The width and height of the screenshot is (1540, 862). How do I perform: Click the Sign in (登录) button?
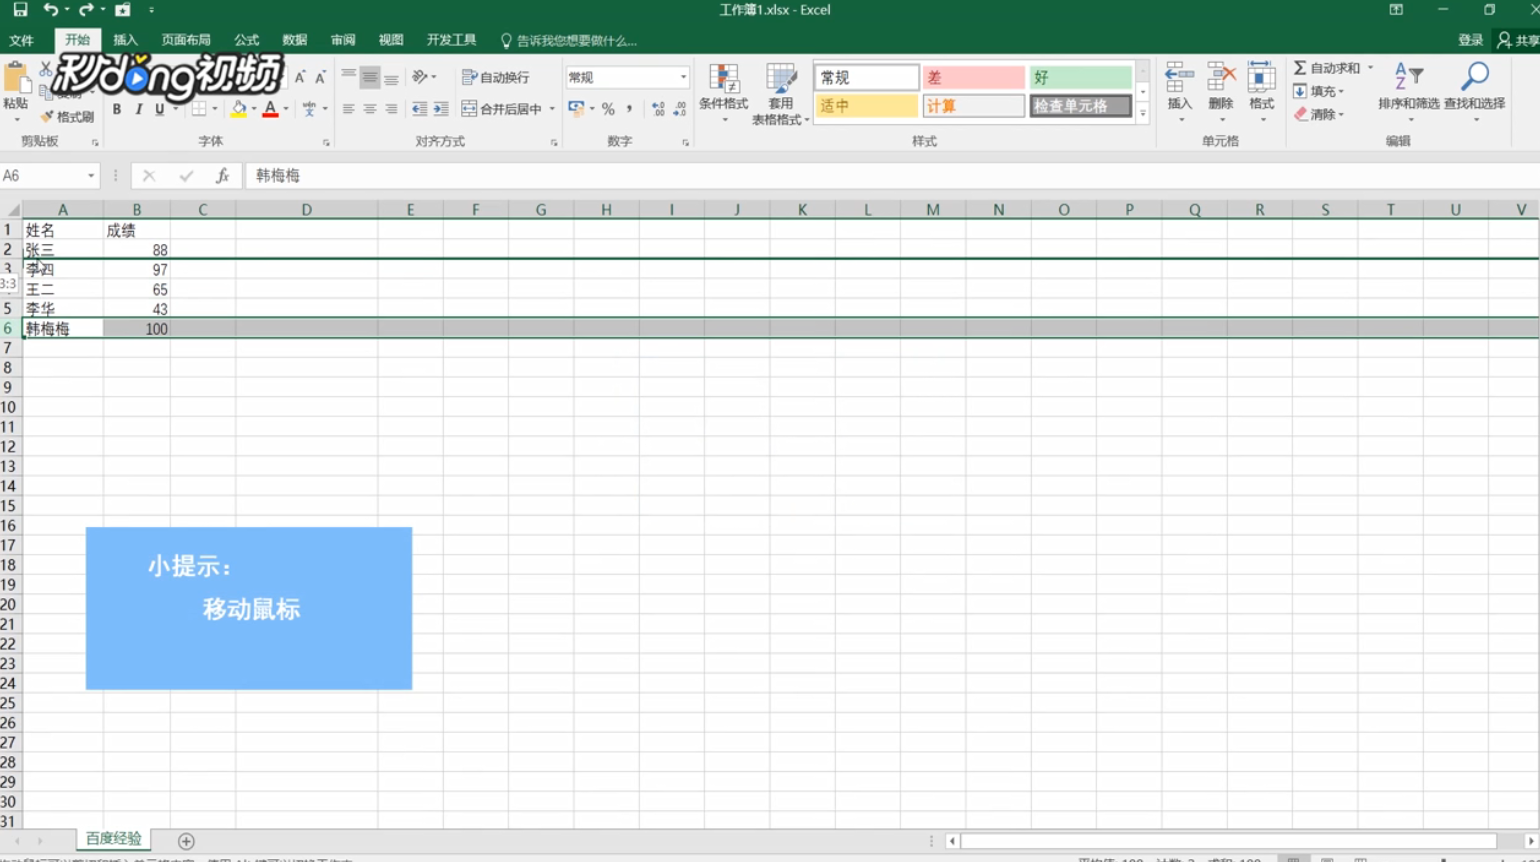tap(1470, 41)
